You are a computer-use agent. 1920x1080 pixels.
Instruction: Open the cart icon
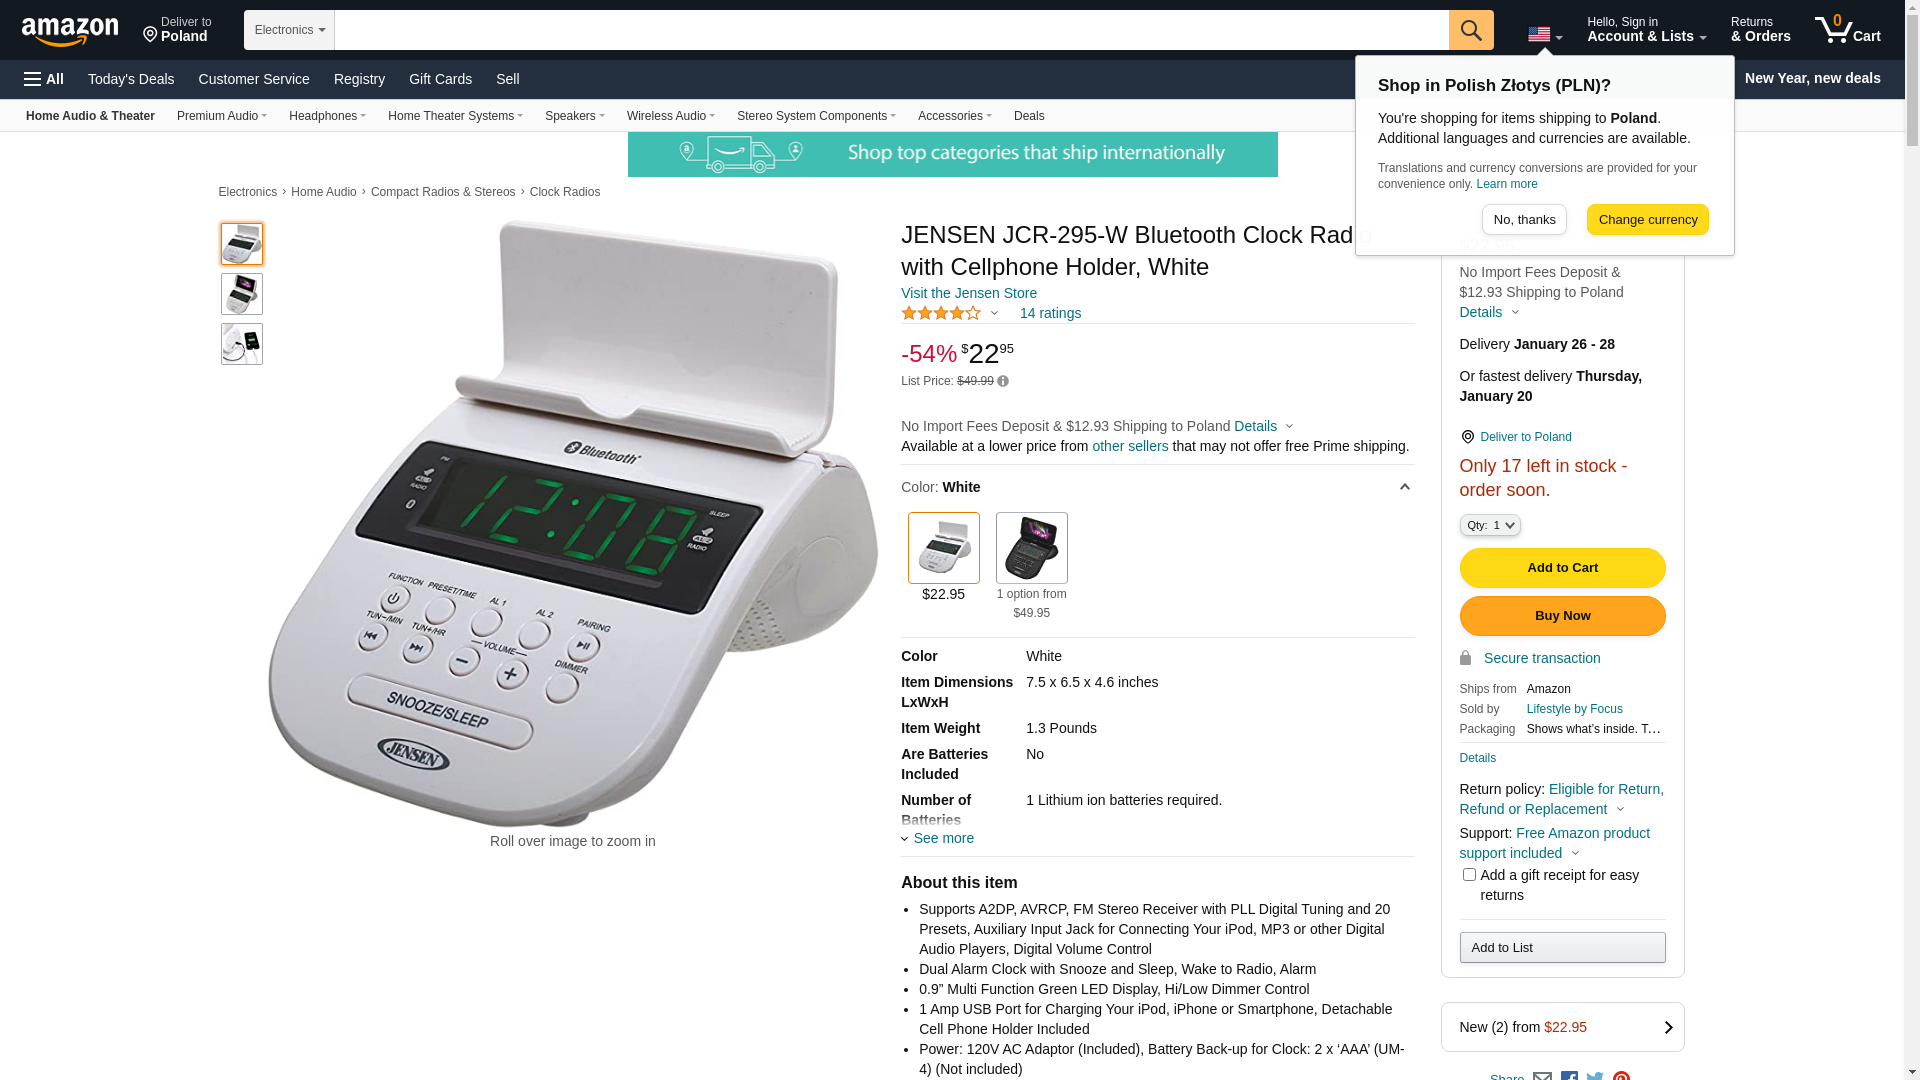(1848, 30)
